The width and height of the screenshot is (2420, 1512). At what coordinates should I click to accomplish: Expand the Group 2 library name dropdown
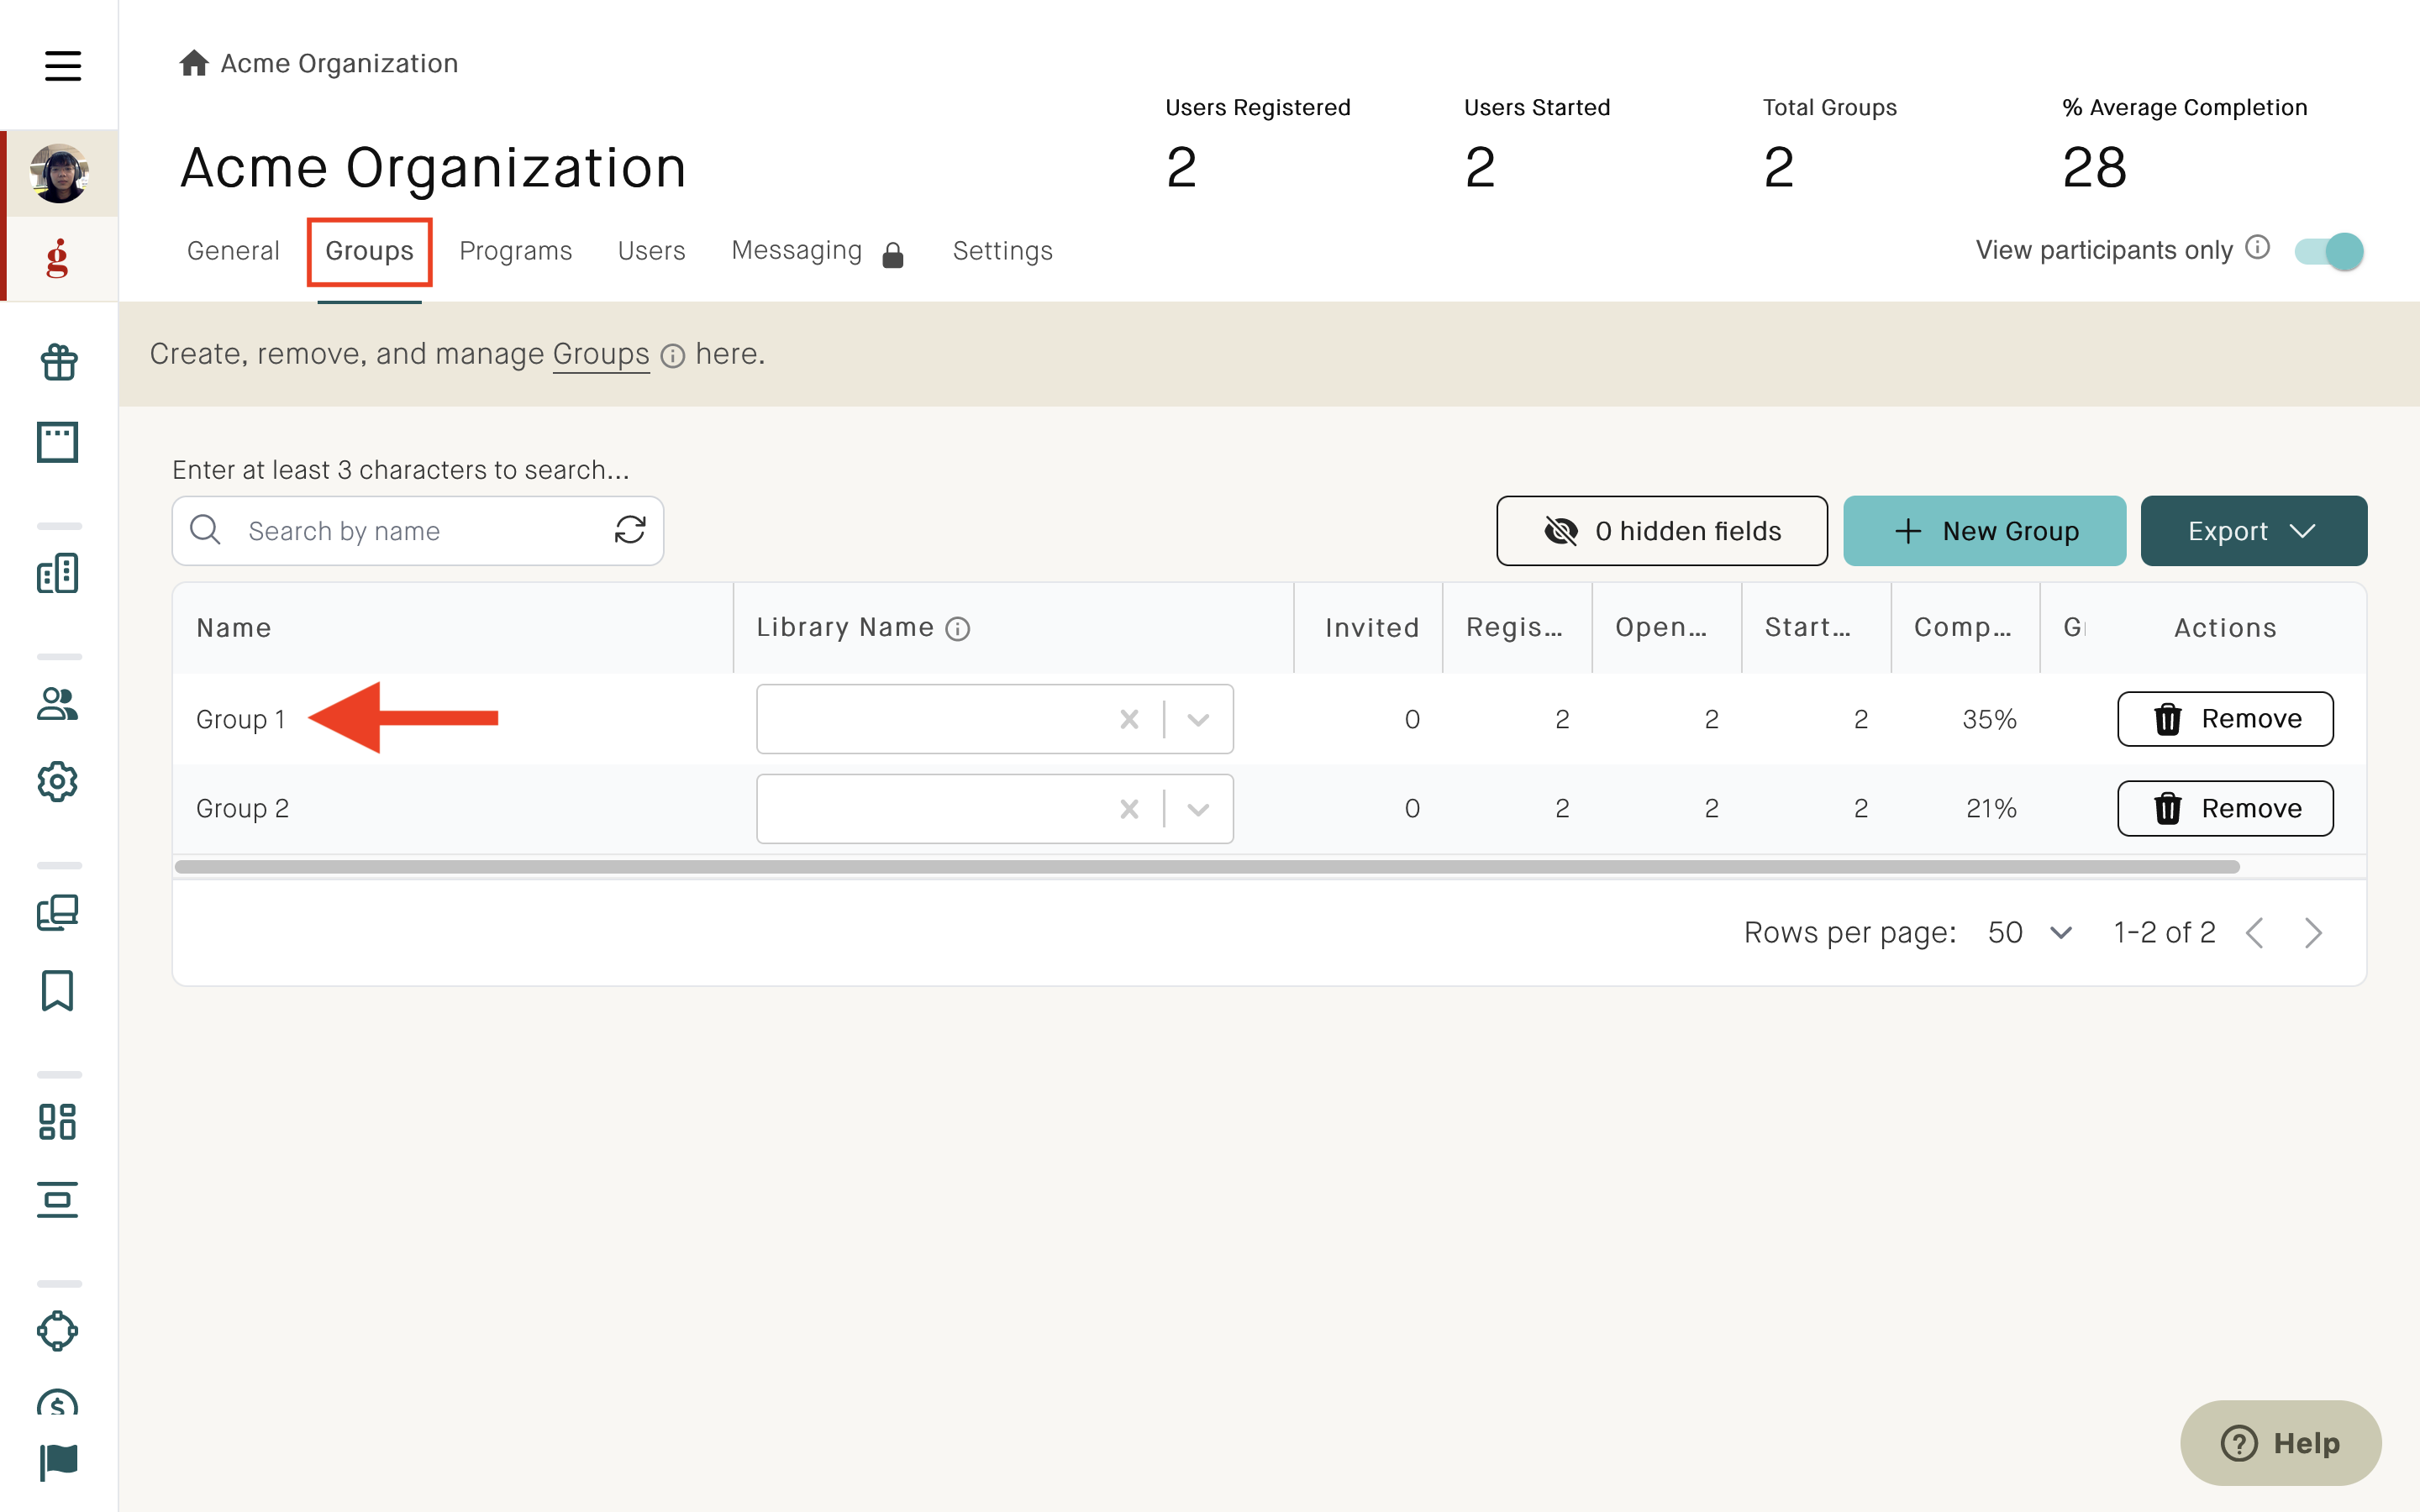click(x=1198, y=808)
